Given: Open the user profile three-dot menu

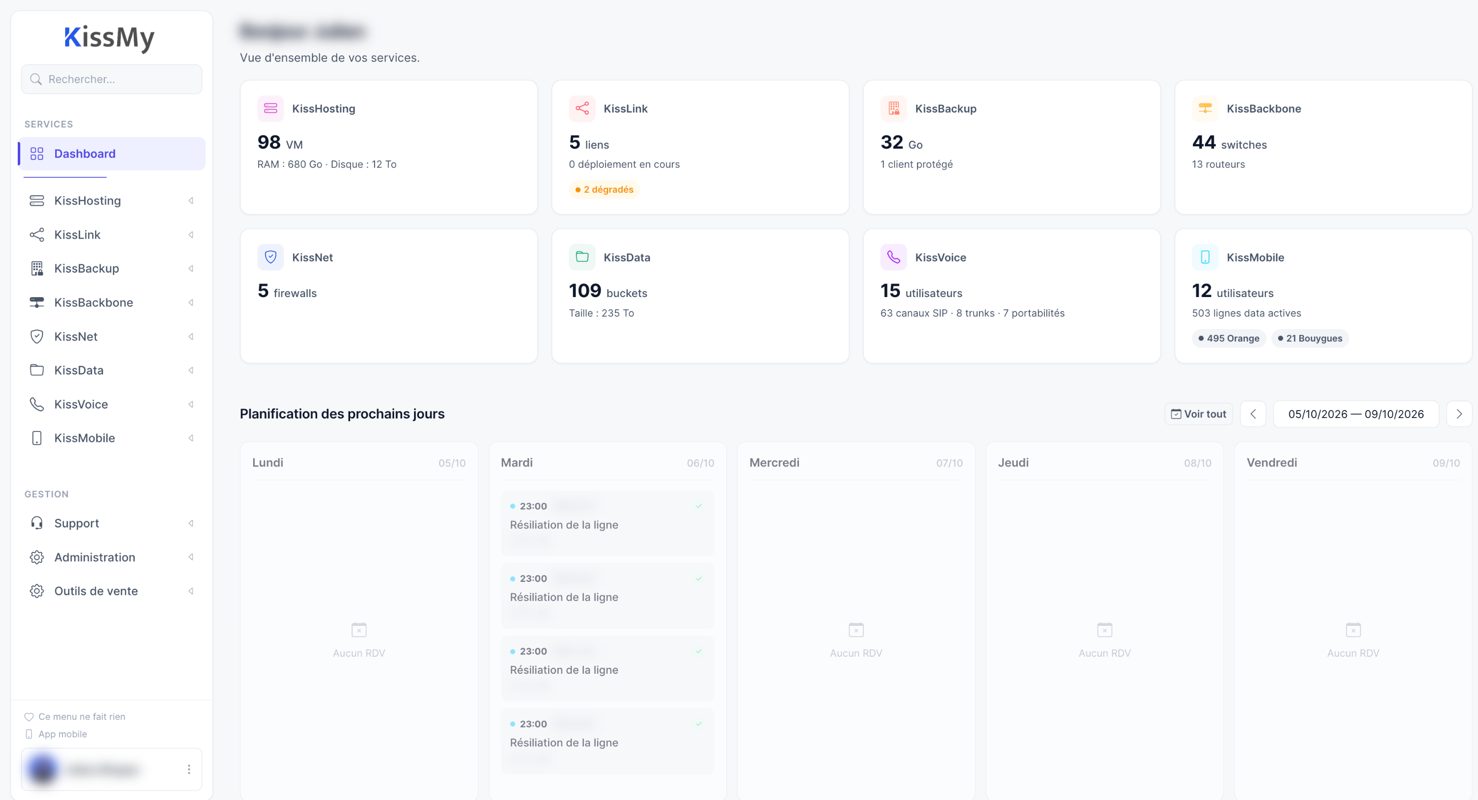Looking at the screenshot, I should (189, 770).
